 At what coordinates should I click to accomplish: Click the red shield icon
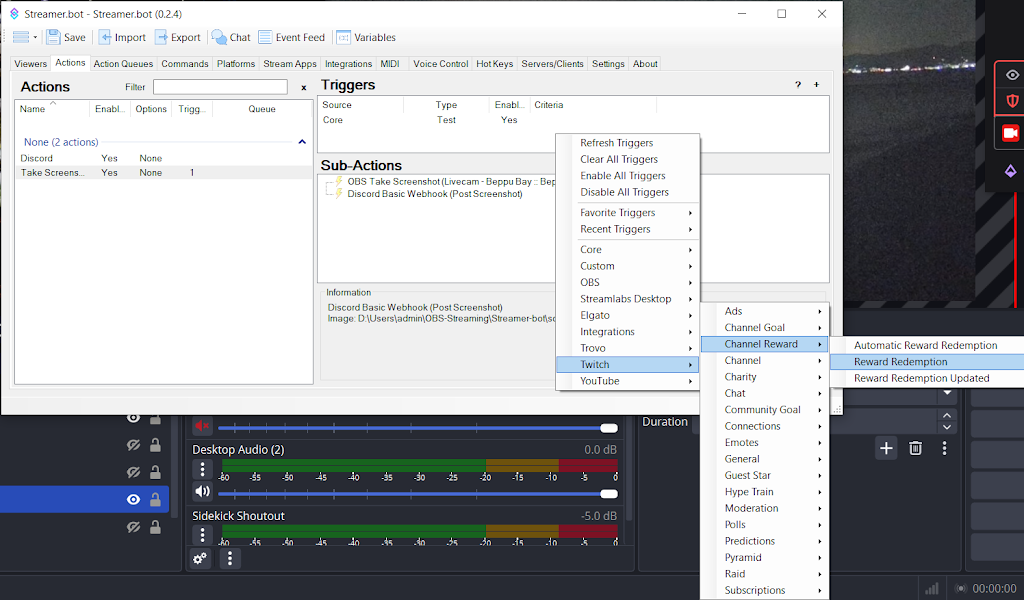pos(1012,101)
